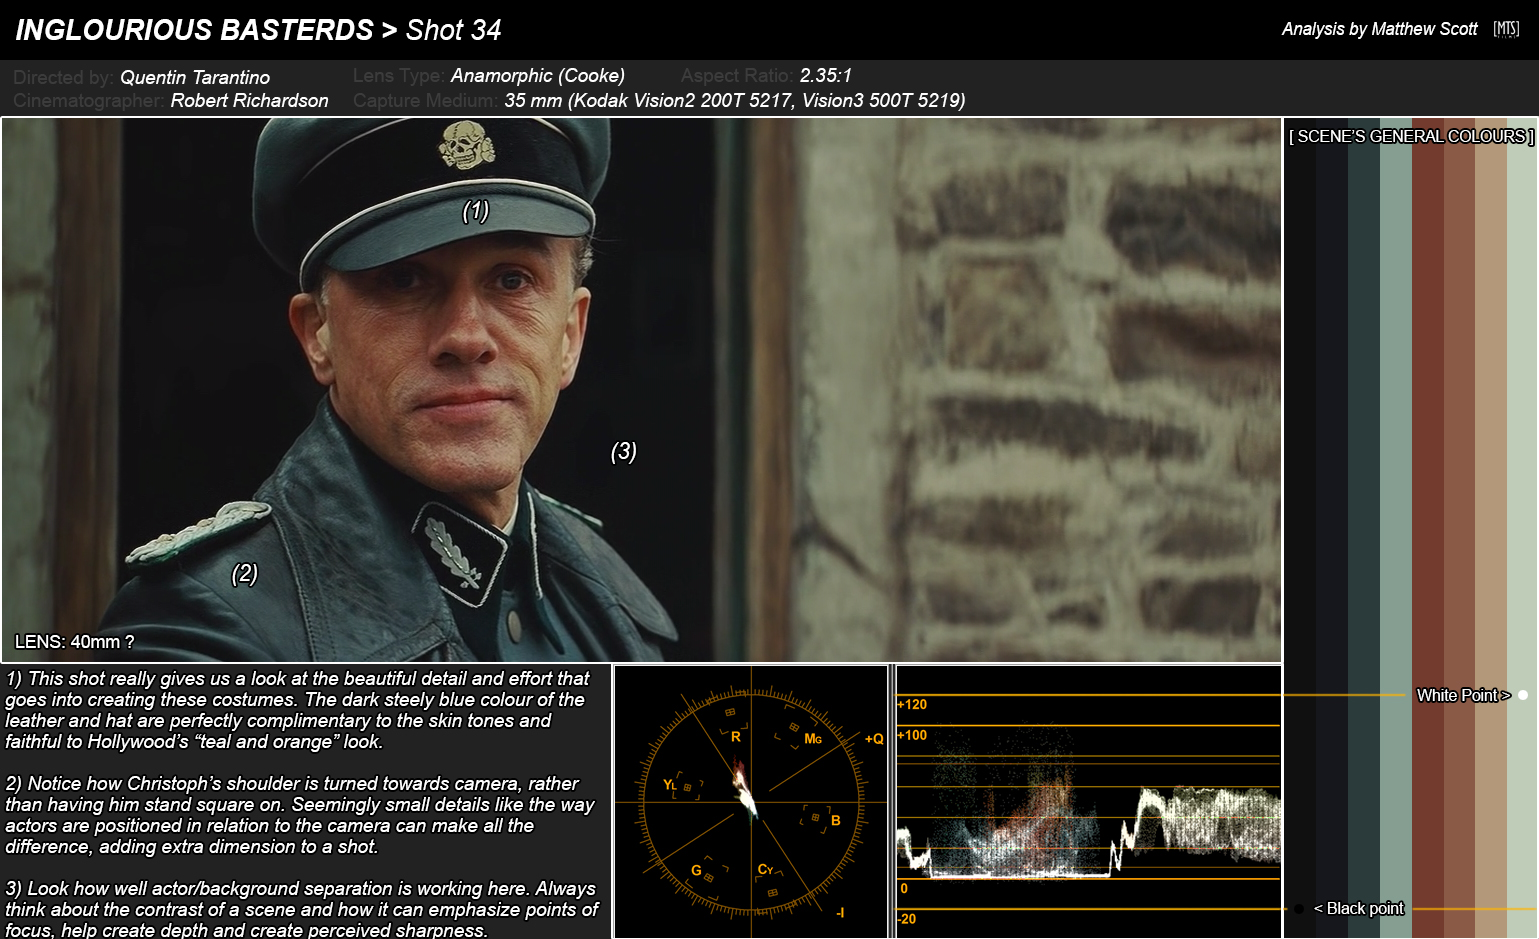1539x939 pixels.
Task: Select the YL target on the vectorscope
Action: [670, 785]
